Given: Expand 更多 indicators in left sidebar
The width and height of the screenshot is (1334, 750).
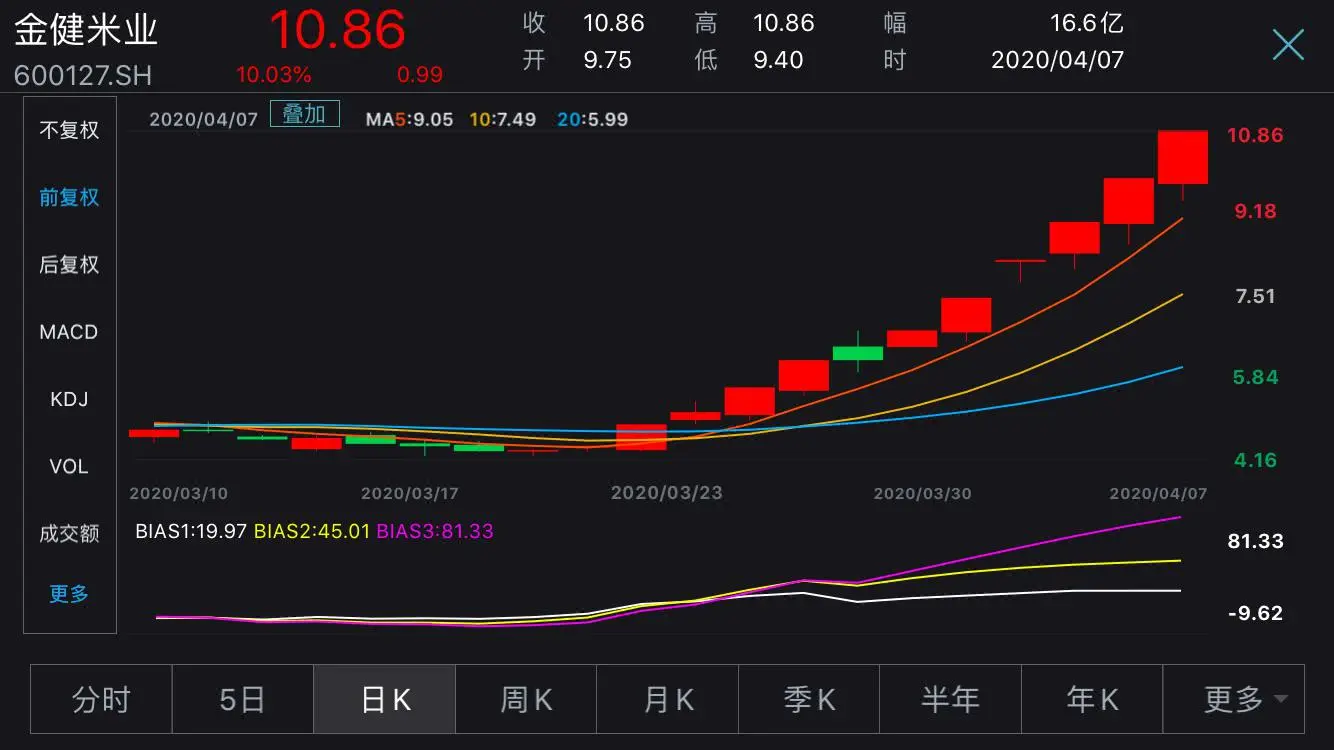Looking at the screenshot, I should pyautogui.click(x=69, y=594).
